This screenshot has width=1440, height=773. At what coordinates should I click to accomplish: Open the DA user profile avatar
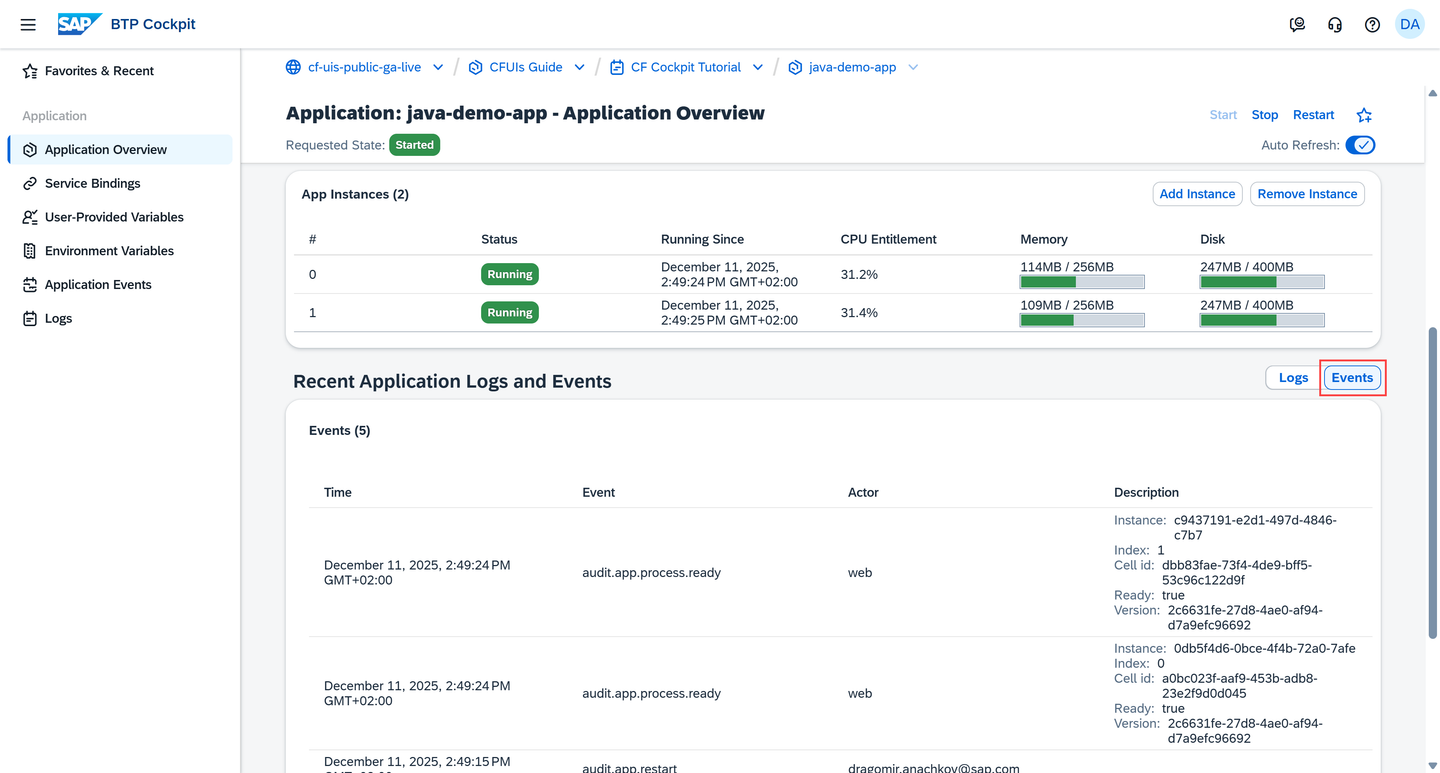point(1410,24)
